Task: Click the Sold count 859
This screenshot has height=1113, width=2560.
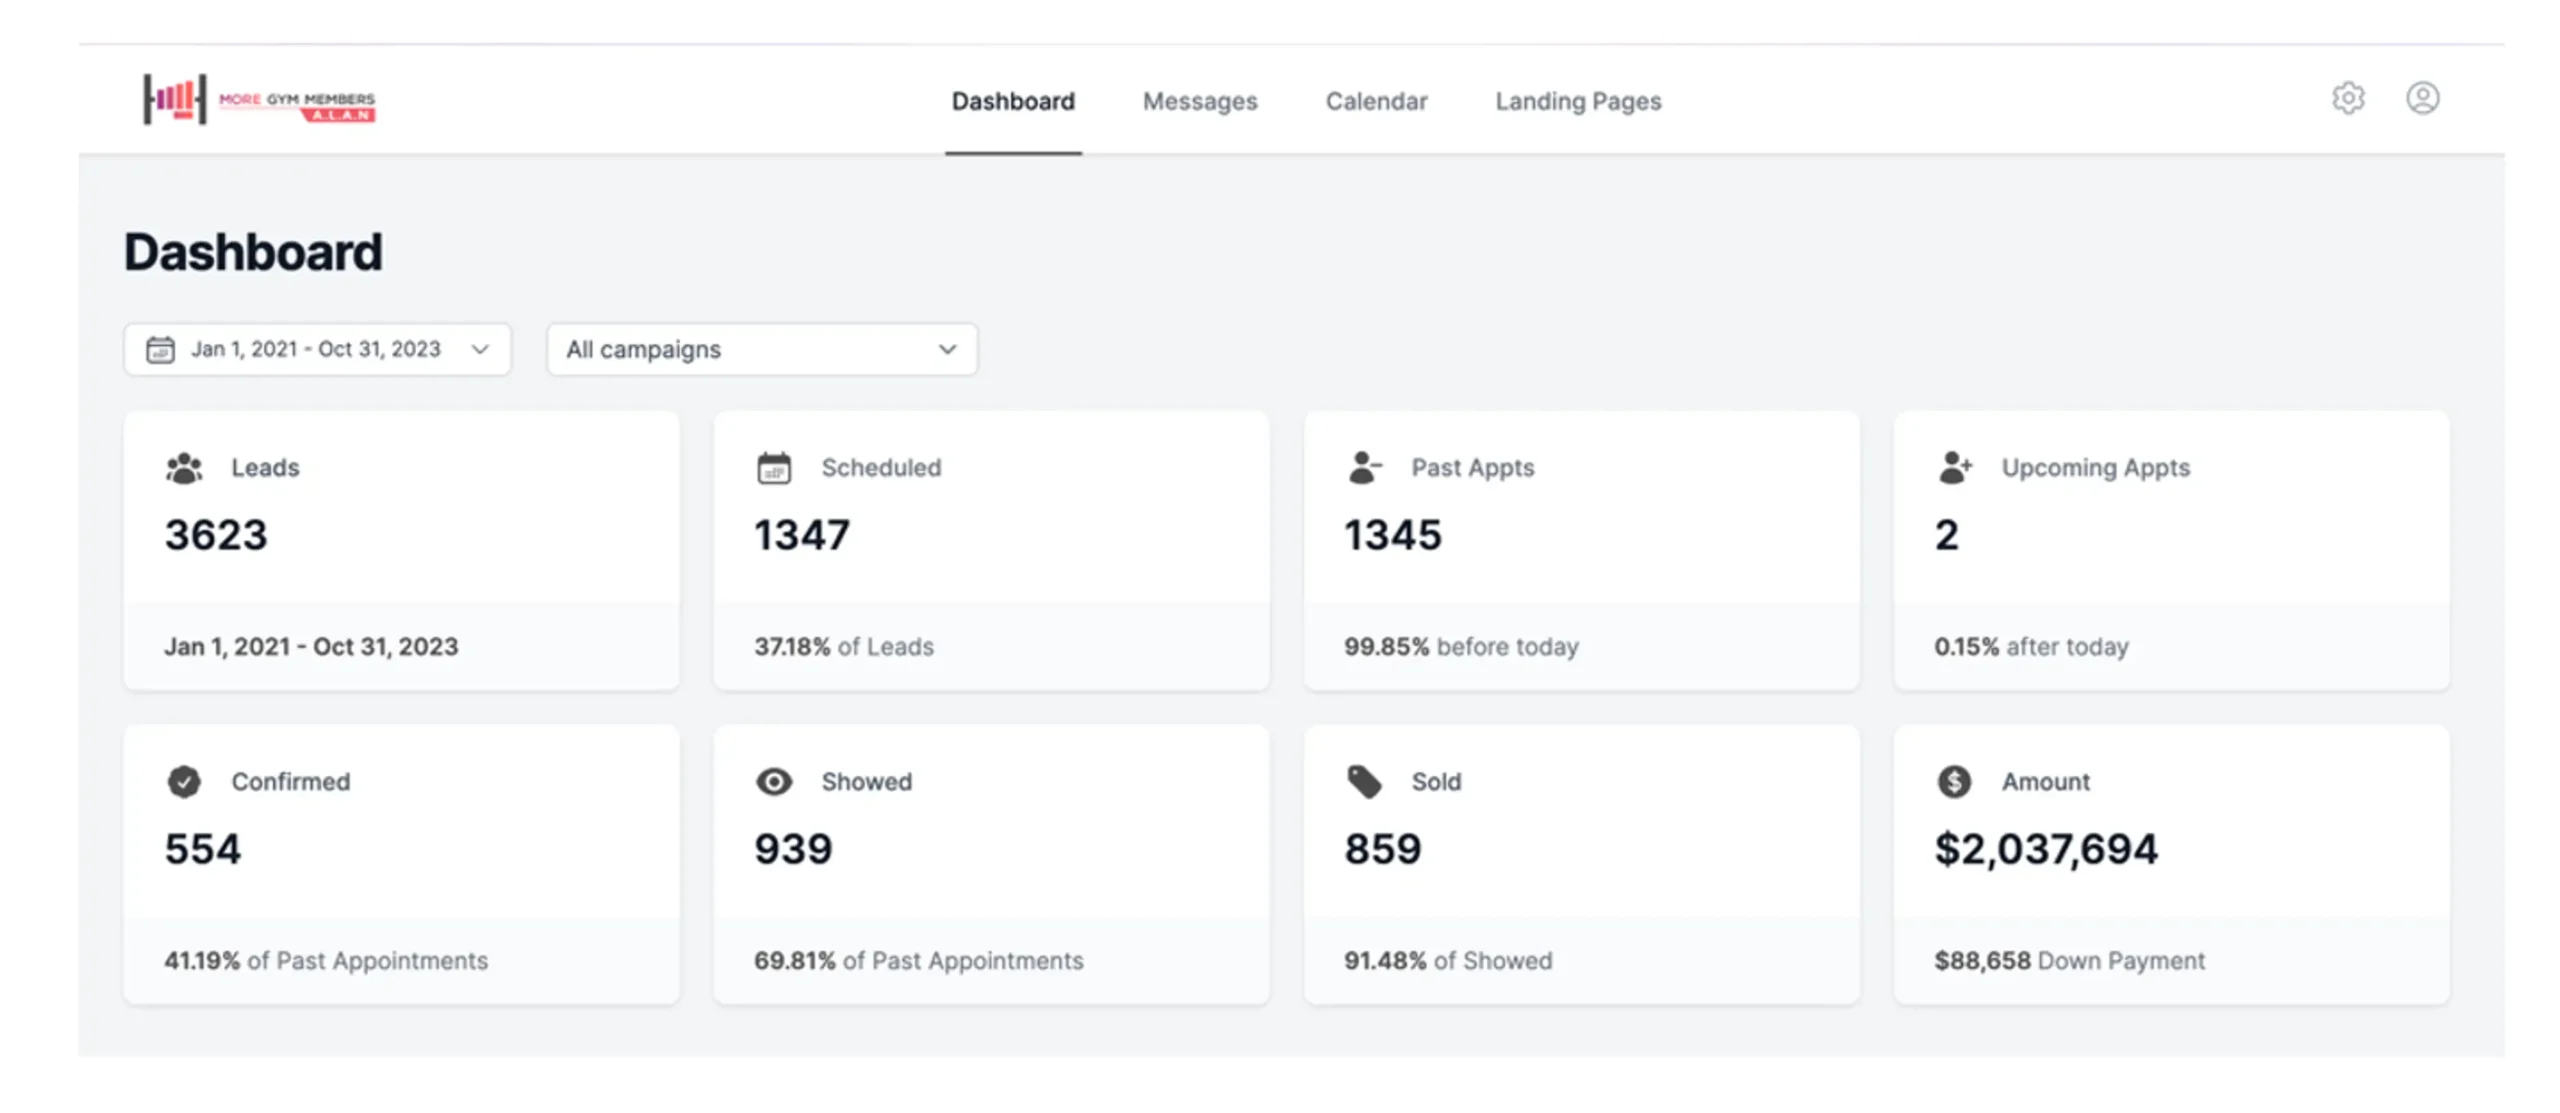Action: click(1382, 849)
